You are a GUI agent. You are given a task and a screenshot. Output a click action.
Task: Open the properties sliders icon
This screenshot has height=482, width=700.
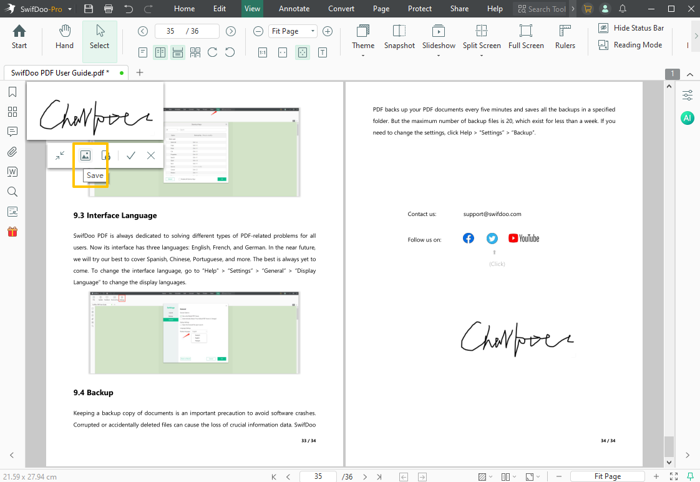tap(688, 95)
